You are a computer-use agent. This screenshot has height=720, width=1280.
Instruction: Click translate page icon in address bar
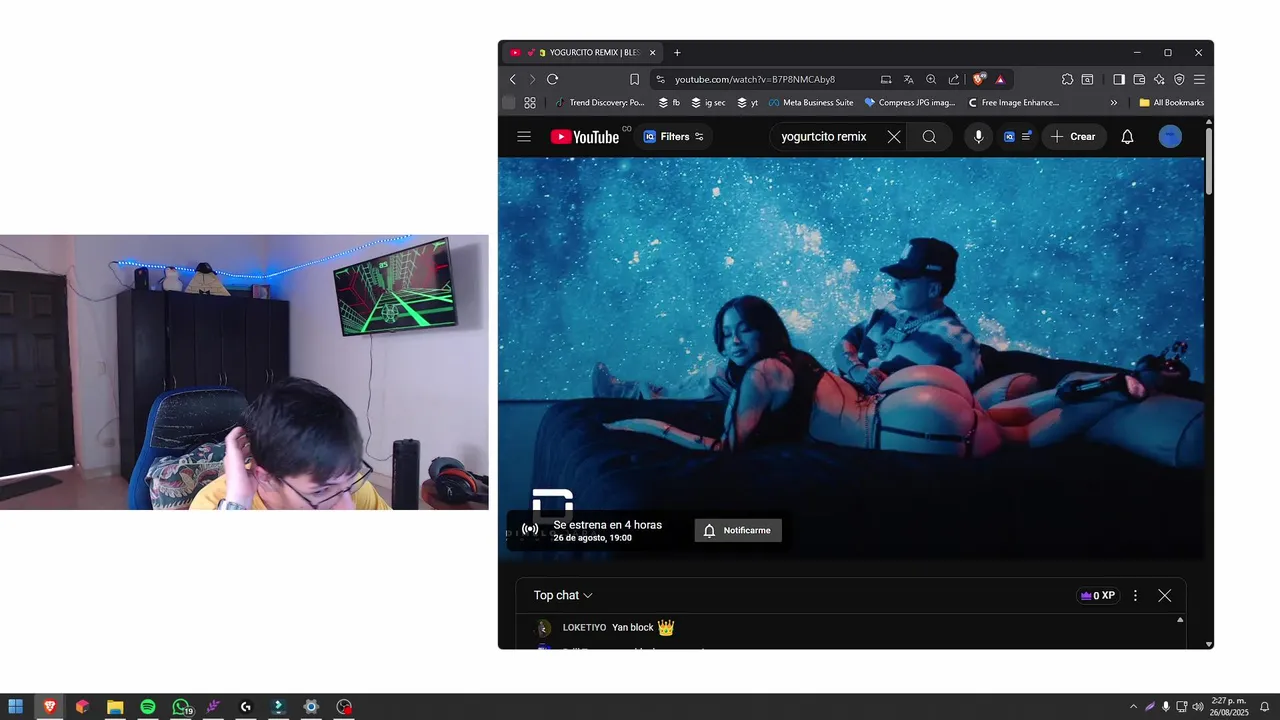pyautogui.click(x=908, y=79)
